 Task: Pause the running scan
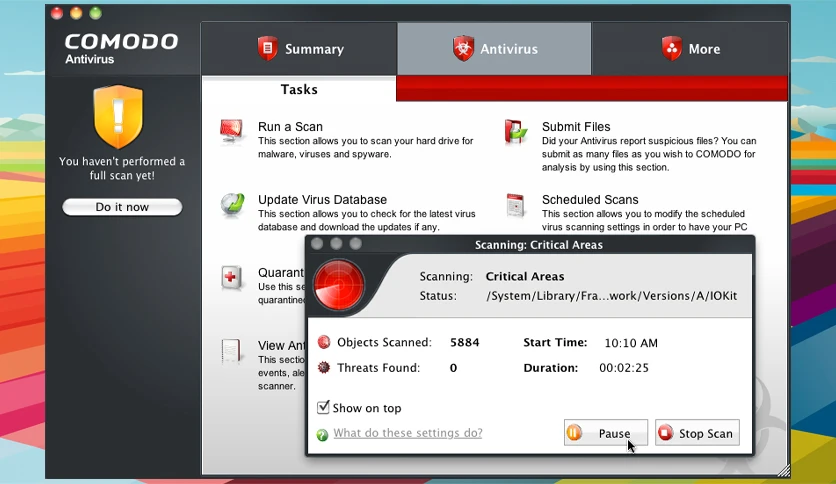(x=606, y=433)
